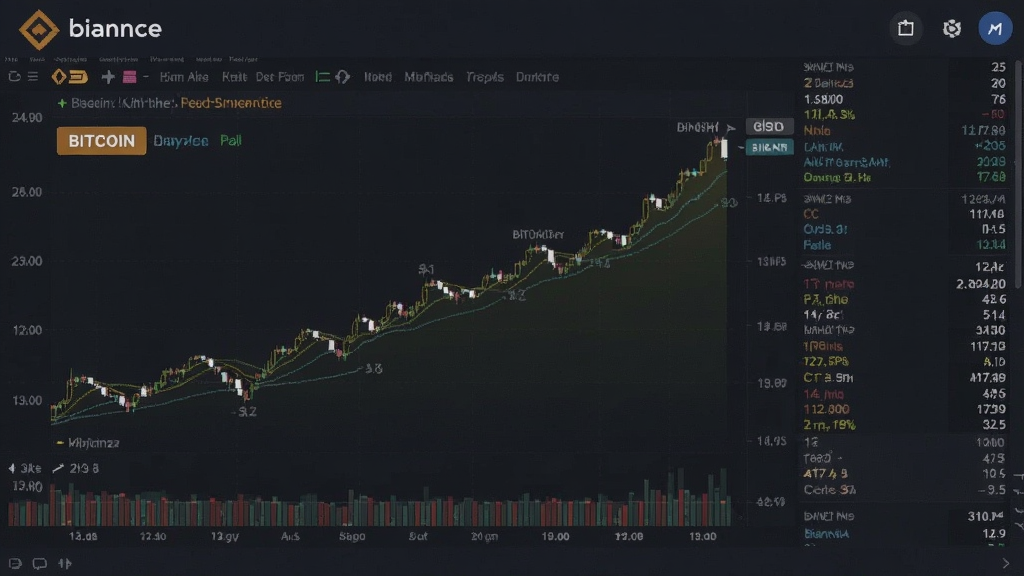Open the blue M profile avatar
Image resolution: width=1024 pixels, height=576 pixels.
[995, 28]
